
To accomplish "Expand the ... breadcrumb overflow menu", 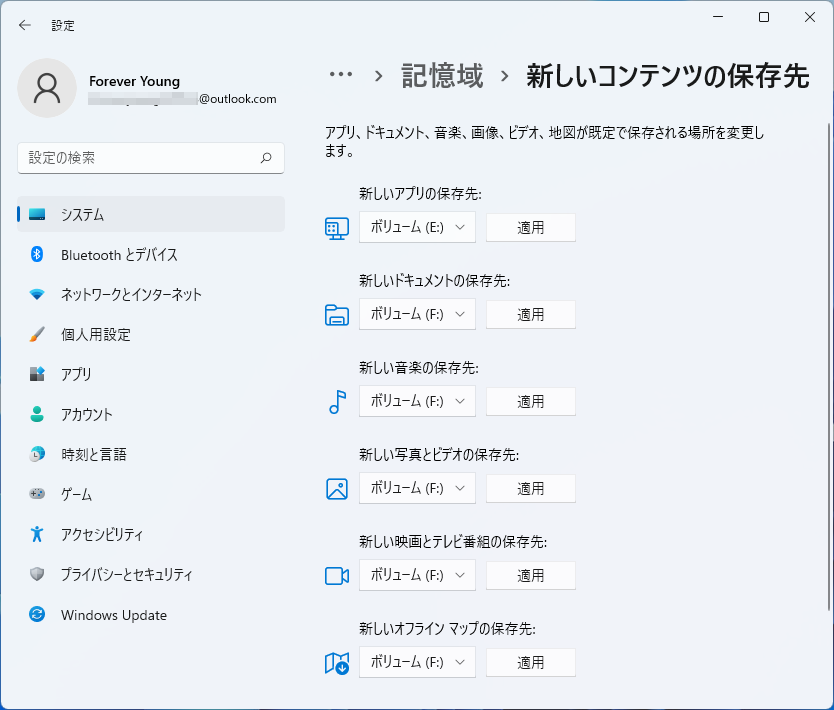I will coord(341,75).
